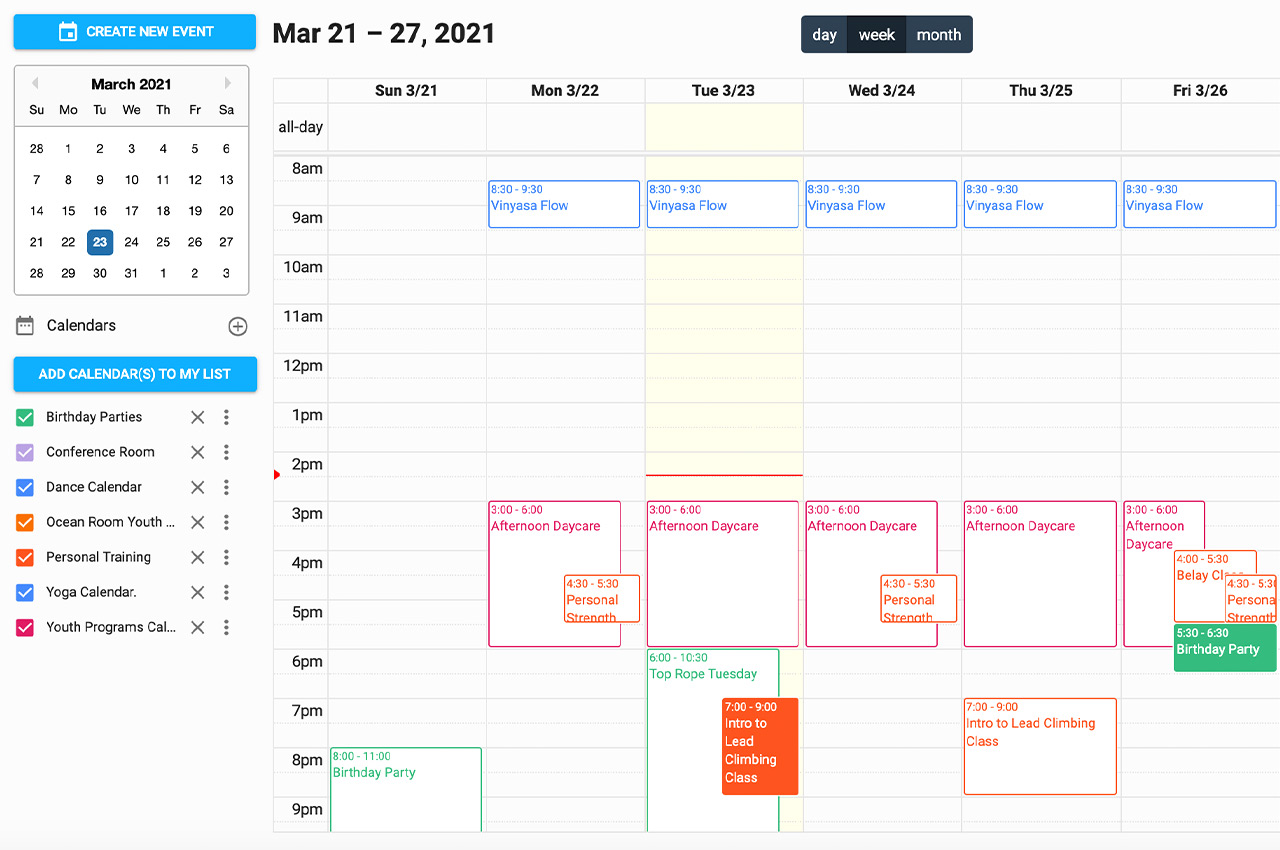The height and width of the screenshot is (850, 1280).
Task: Open the Personal Training three-dot menu
Action: pyautogui.click(x=226, y=557)
